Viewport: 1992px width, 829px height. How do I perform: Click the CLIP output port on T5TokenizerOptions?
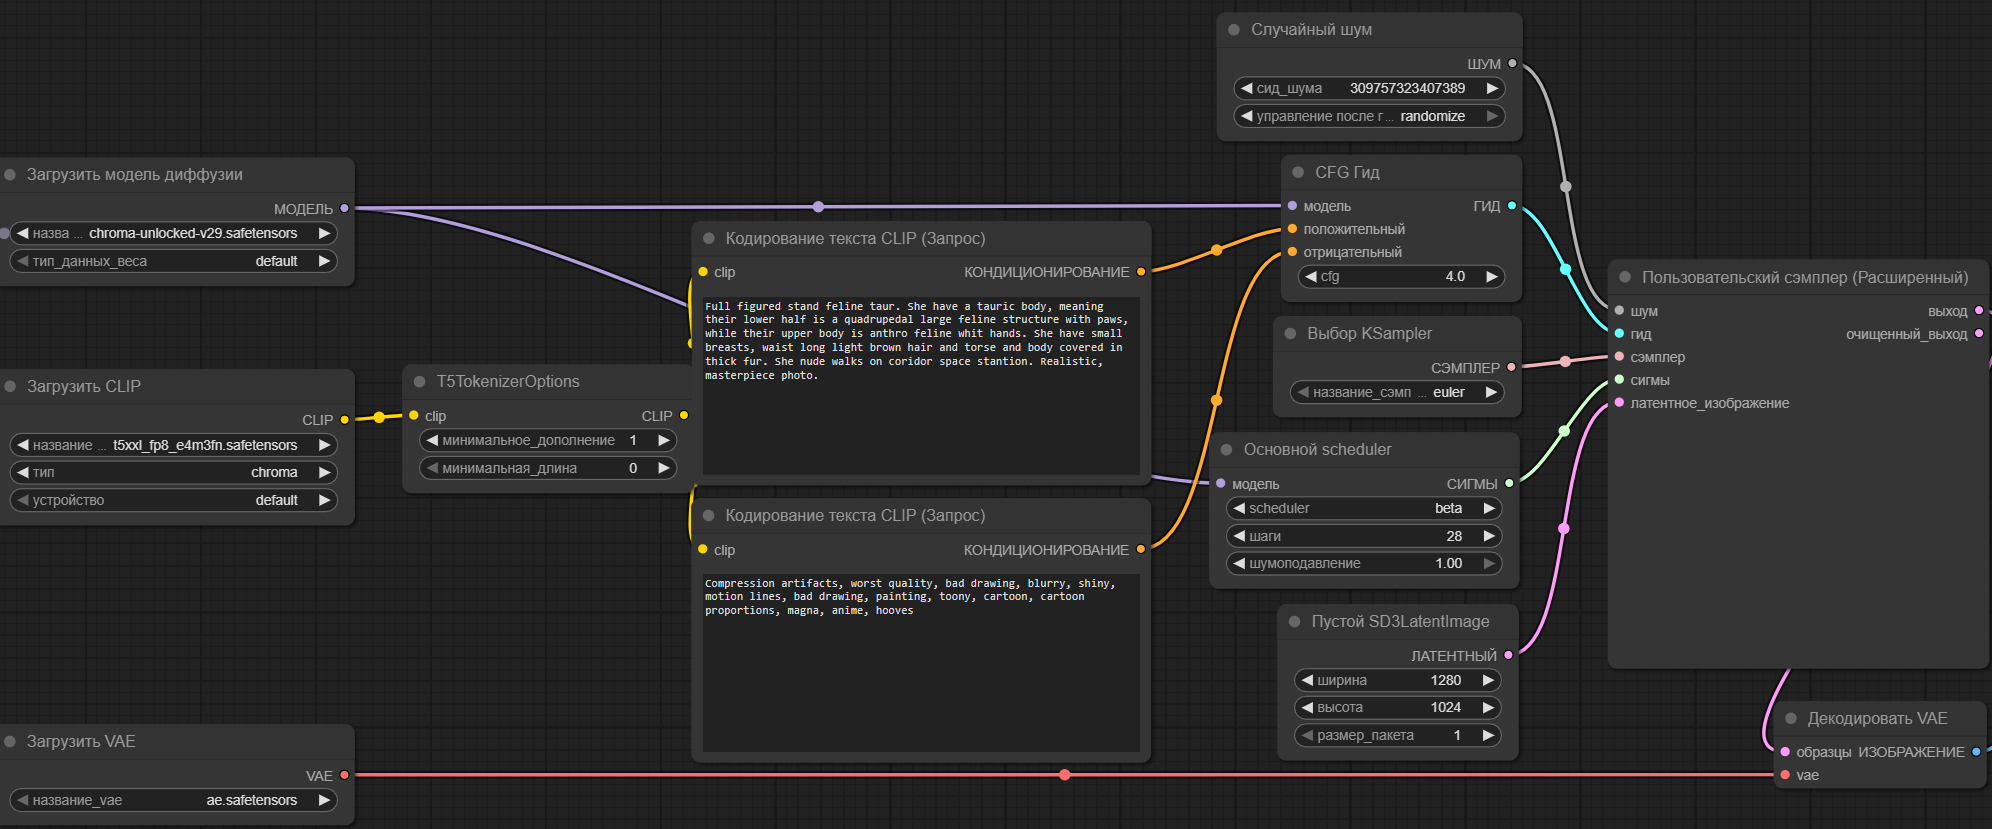tap(684, 415)
